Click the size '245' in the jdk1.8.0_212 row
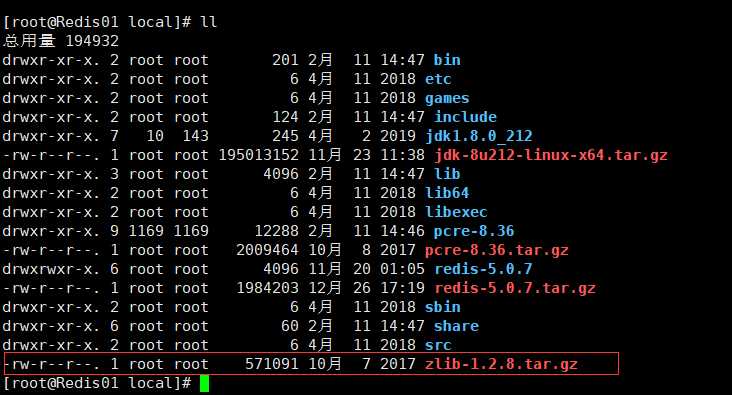 click(x=285, y=136)
